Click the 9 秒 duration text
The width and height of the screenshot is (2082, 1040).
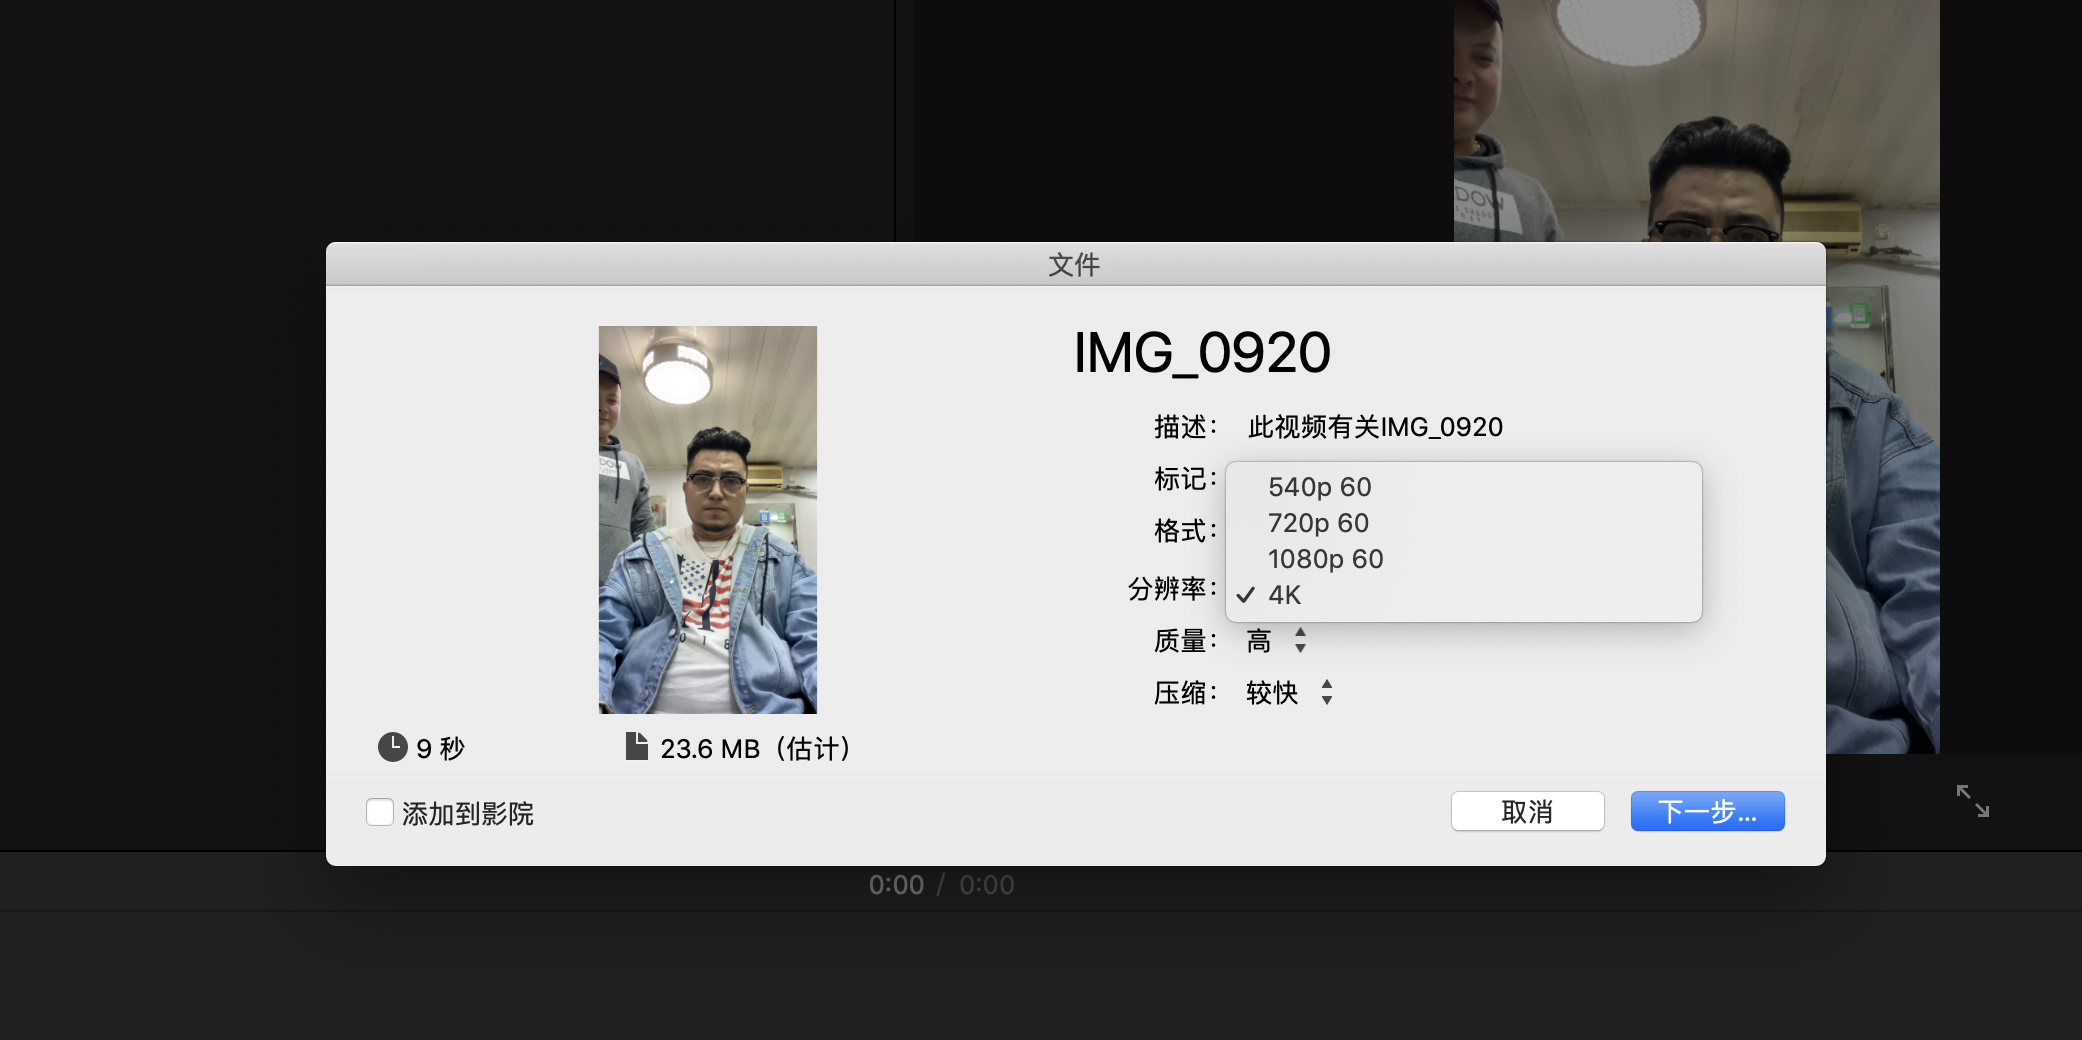(440, 748)
